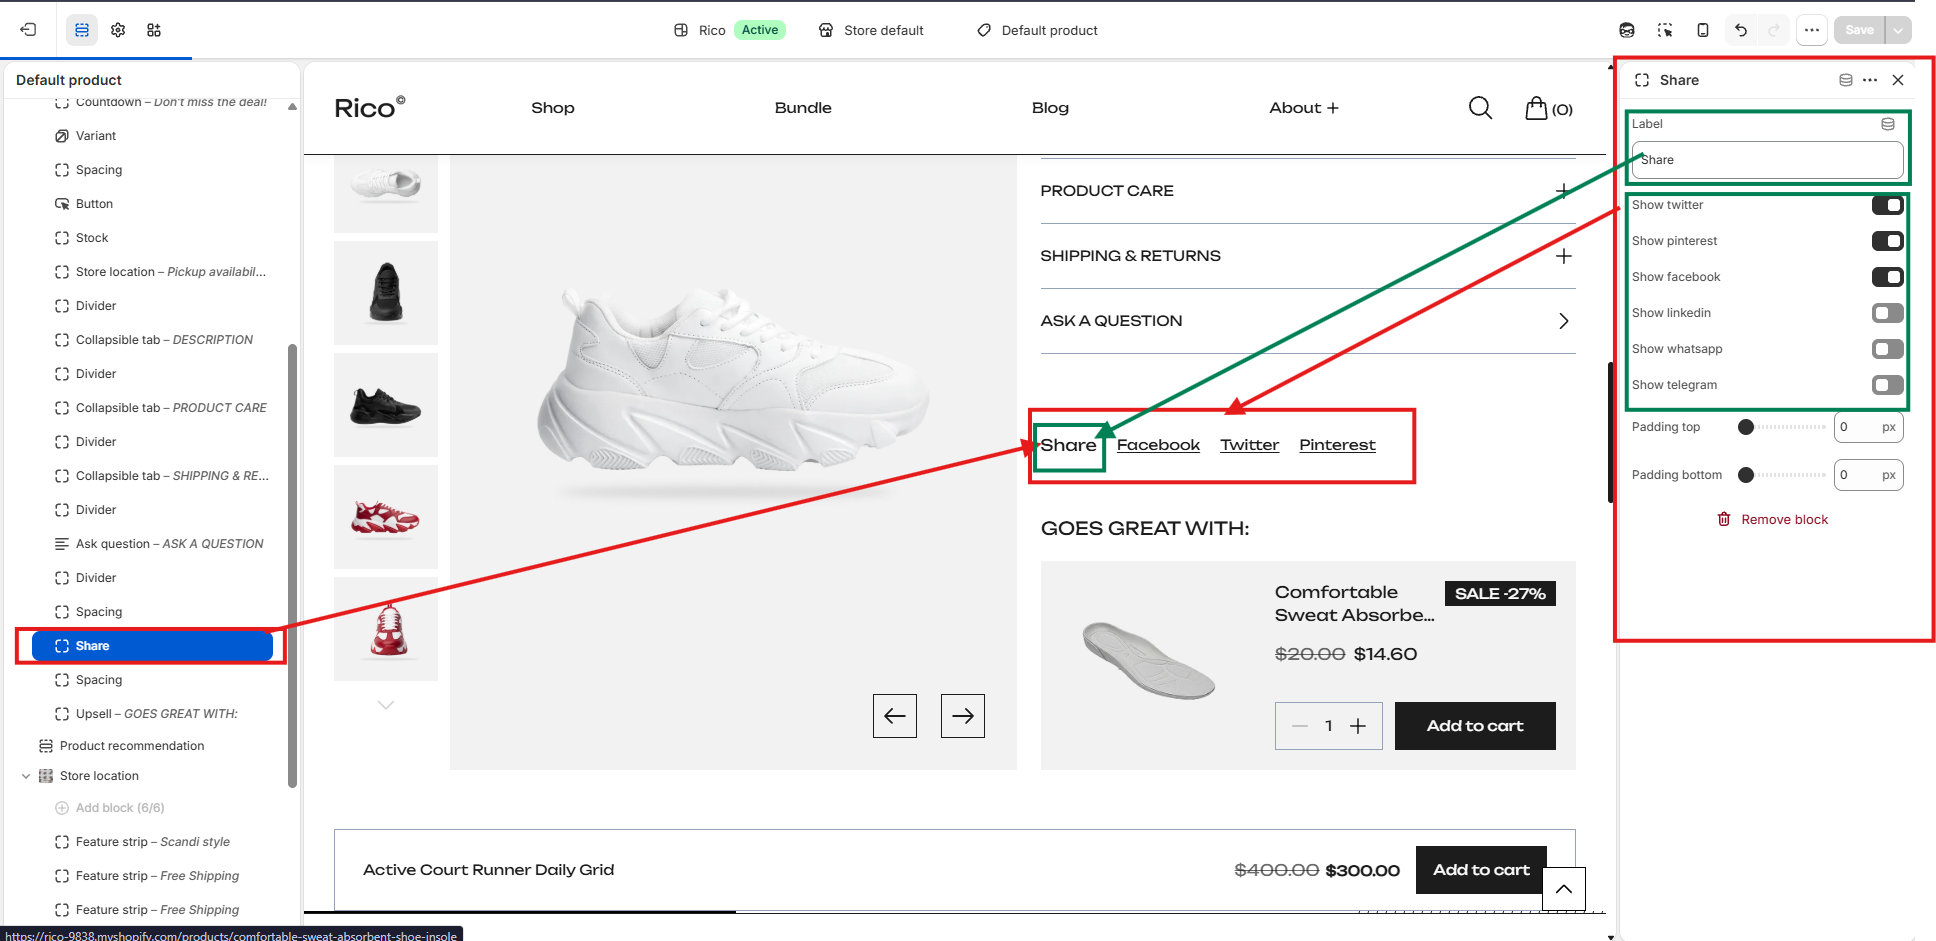The width and height of the screenshot is (1936, 941).
Task: Enable the Show telegram toggle
Action: pyautogui.click(x=1888, y=385)
